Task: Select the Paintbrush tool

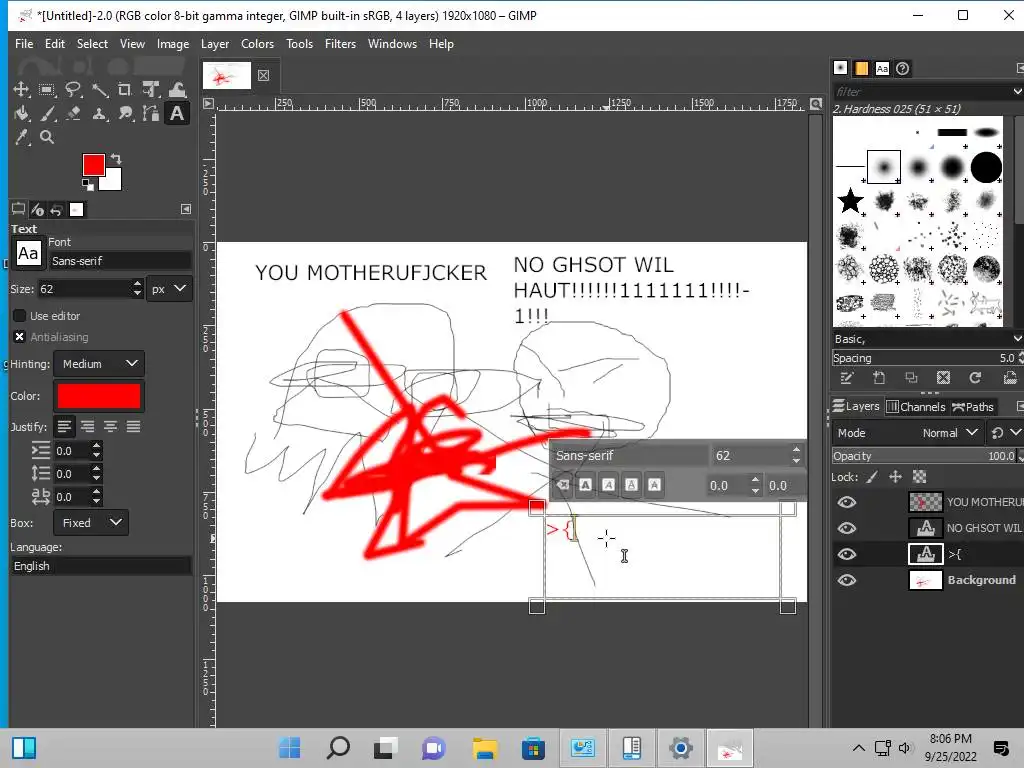Action: click(47, 114)
